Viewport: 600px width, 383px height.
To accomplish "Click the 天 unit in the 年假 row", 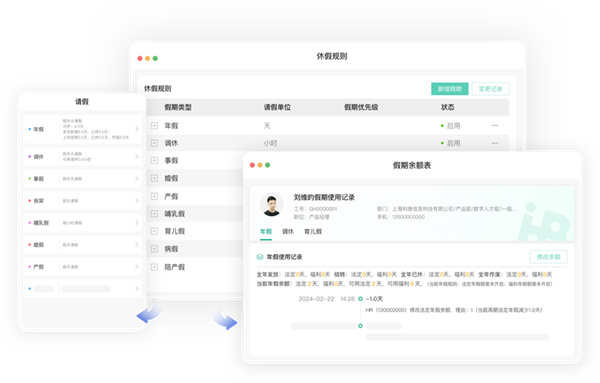I will click(267, 125).
